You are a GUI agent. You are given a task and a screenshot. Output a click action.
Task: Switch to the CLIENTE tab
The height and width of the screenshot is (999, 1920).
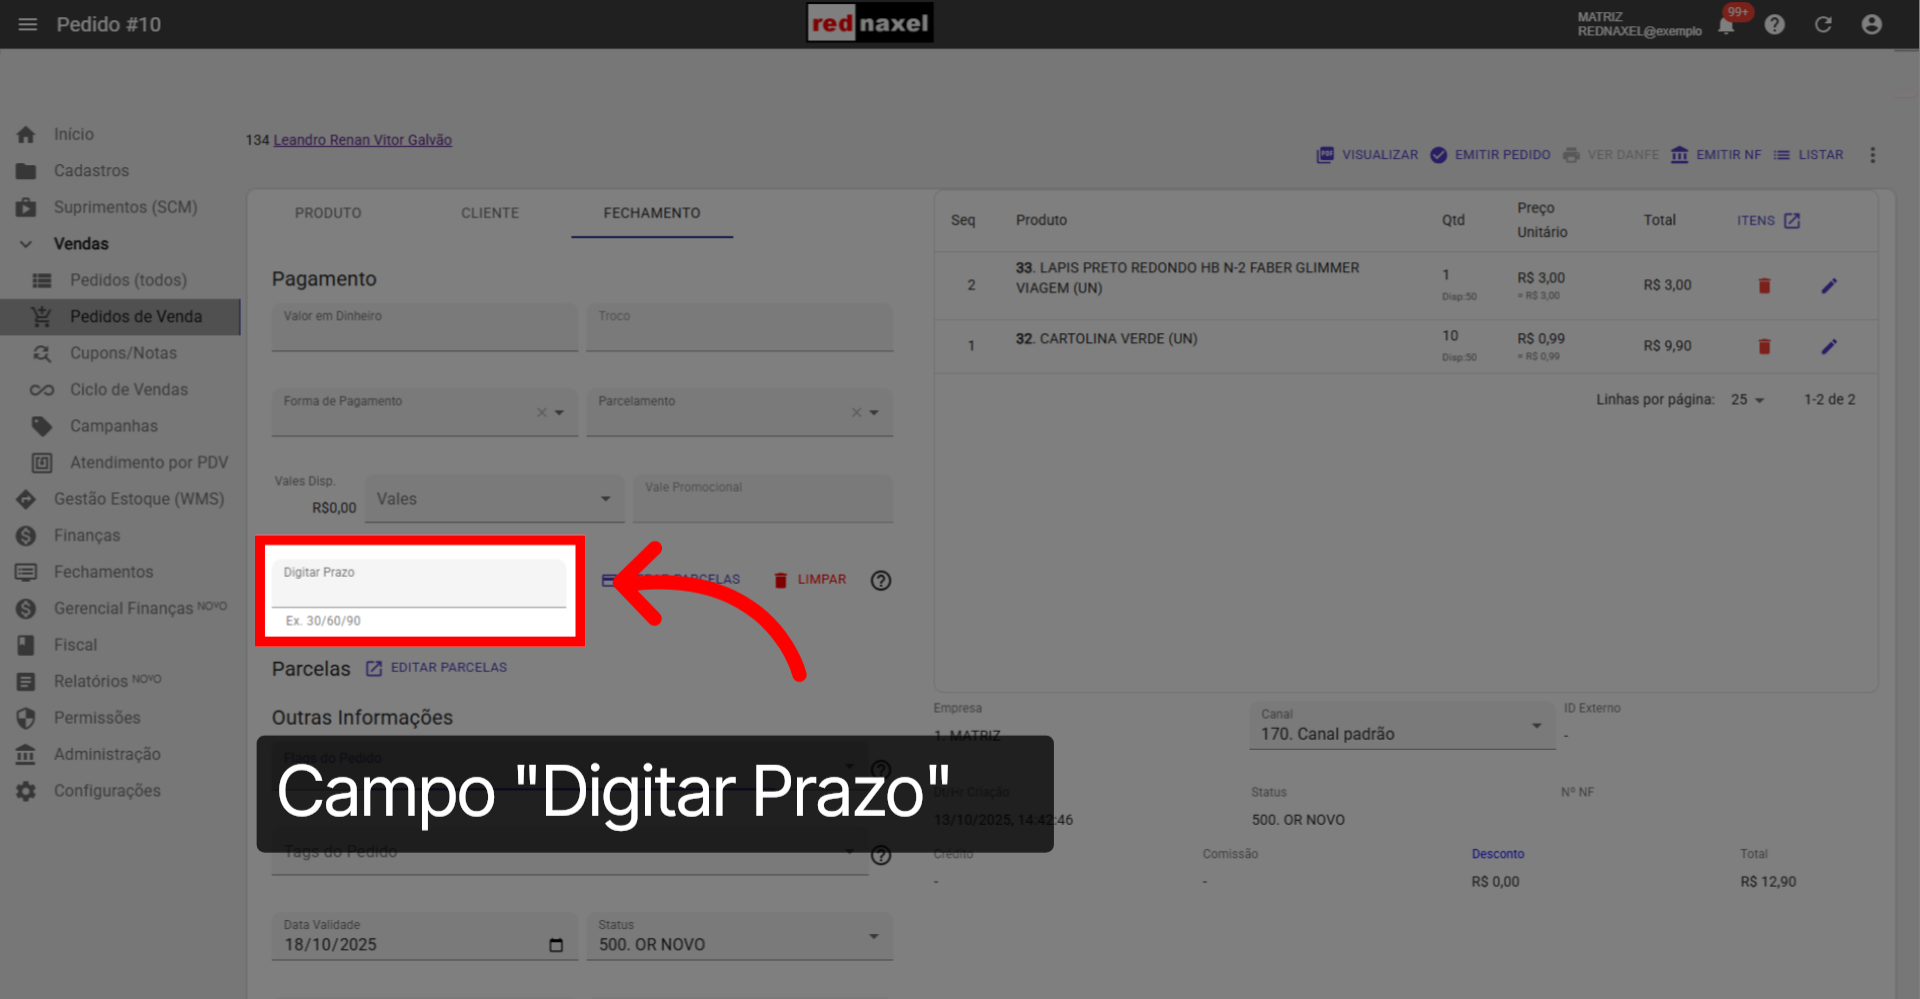coord(489,213)
